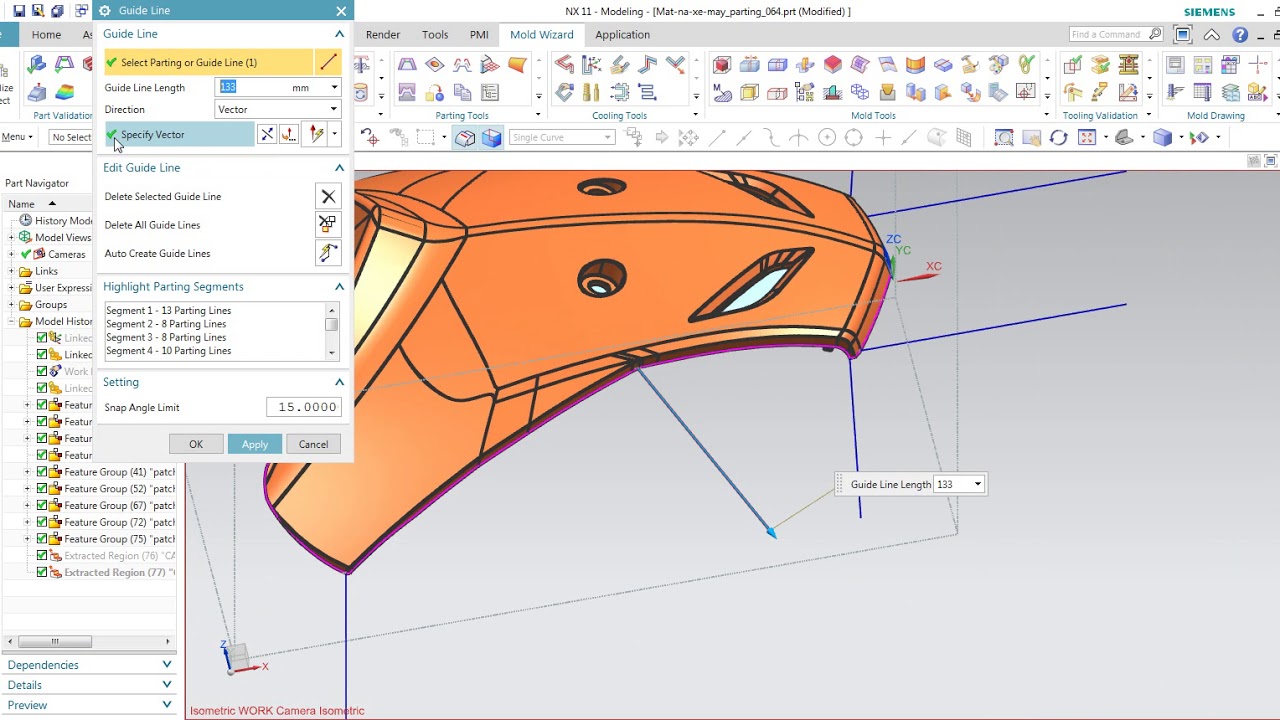Image resolution: width=1280 pixels, height=720 pixels.
Task: Click the Select Parting or Guide Line curve icon
Action: coord(328,62)
